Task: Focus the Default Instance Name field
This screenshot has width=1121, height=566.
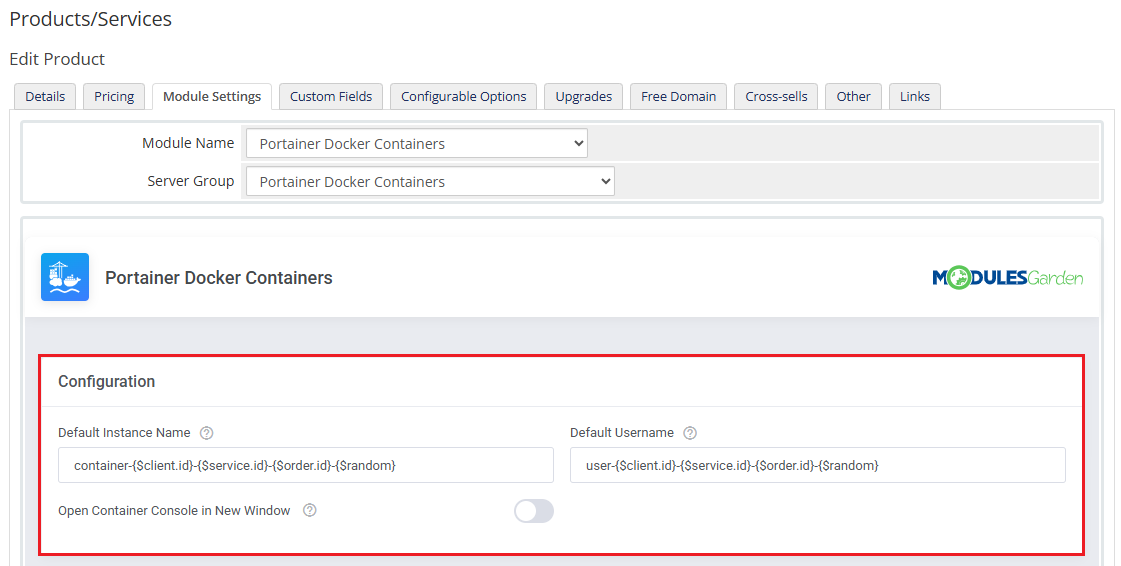Action: [x=306, y=465]
